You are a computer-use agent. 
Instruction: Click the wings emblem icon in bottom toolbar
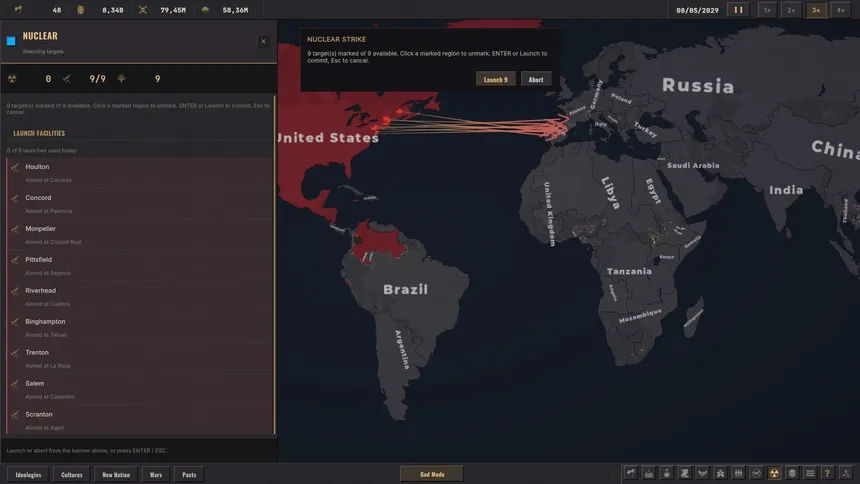pyautogui.click(x=703, y=473)
